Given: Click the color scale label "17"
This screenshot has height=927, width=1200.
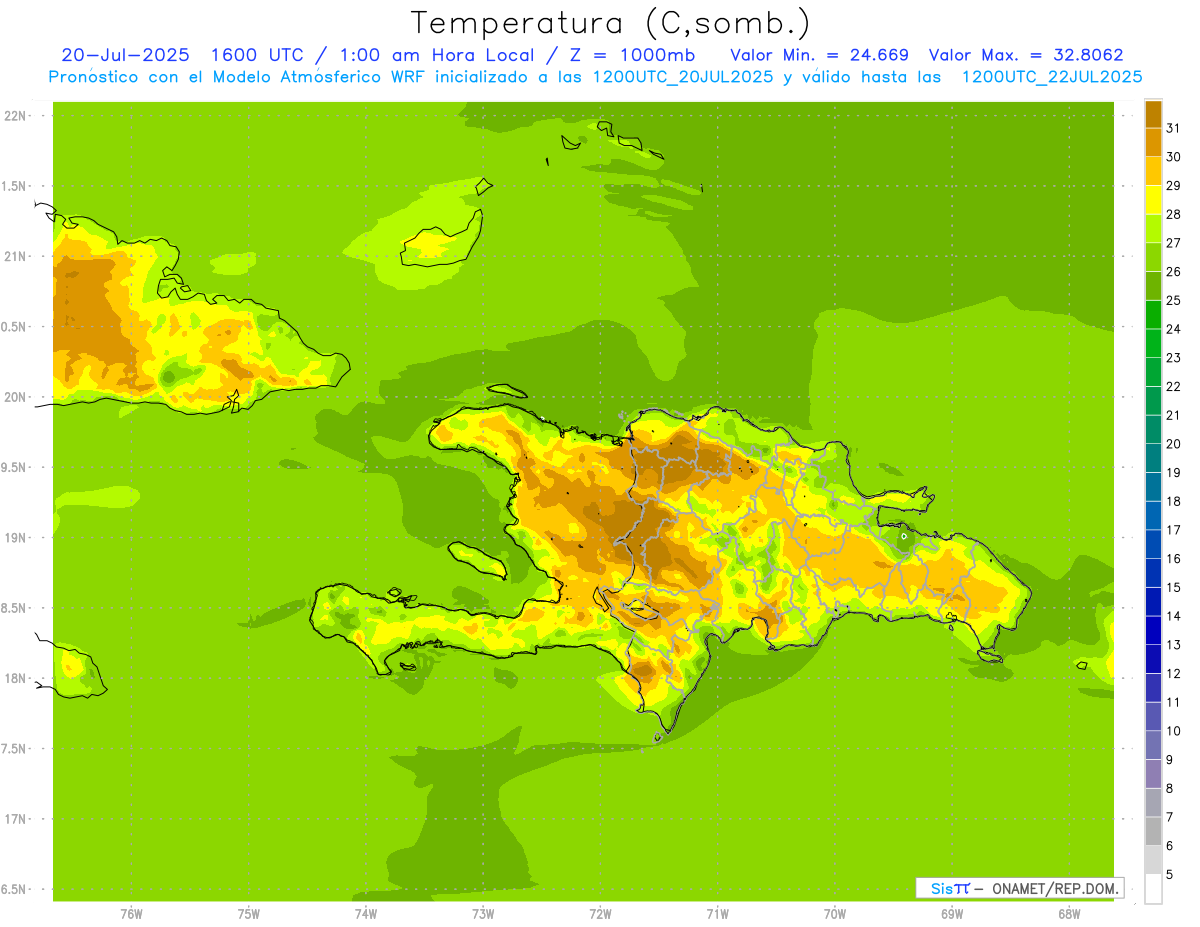Looking at the screenshot, I should pos(1174,530).
